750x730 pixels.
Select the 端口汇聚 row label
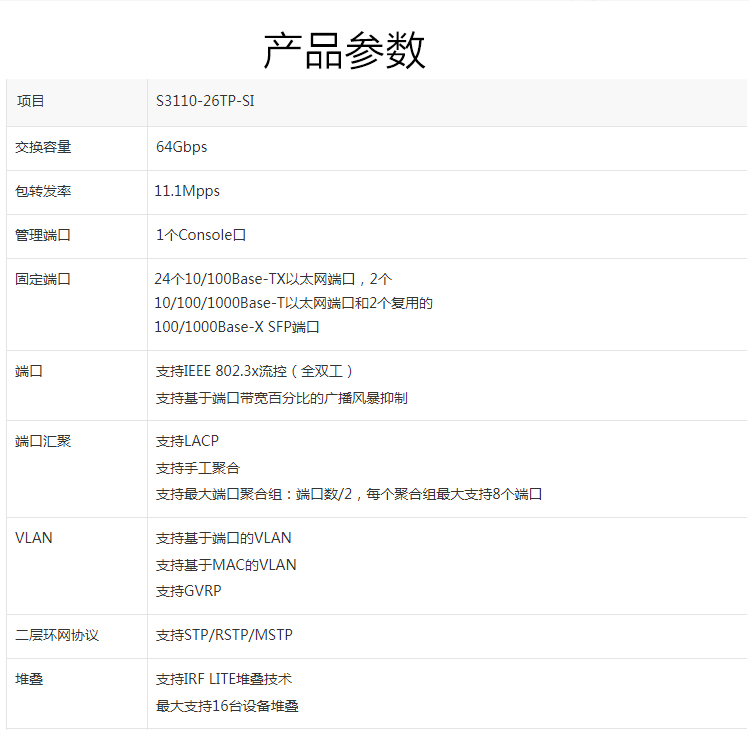[43, 441]
